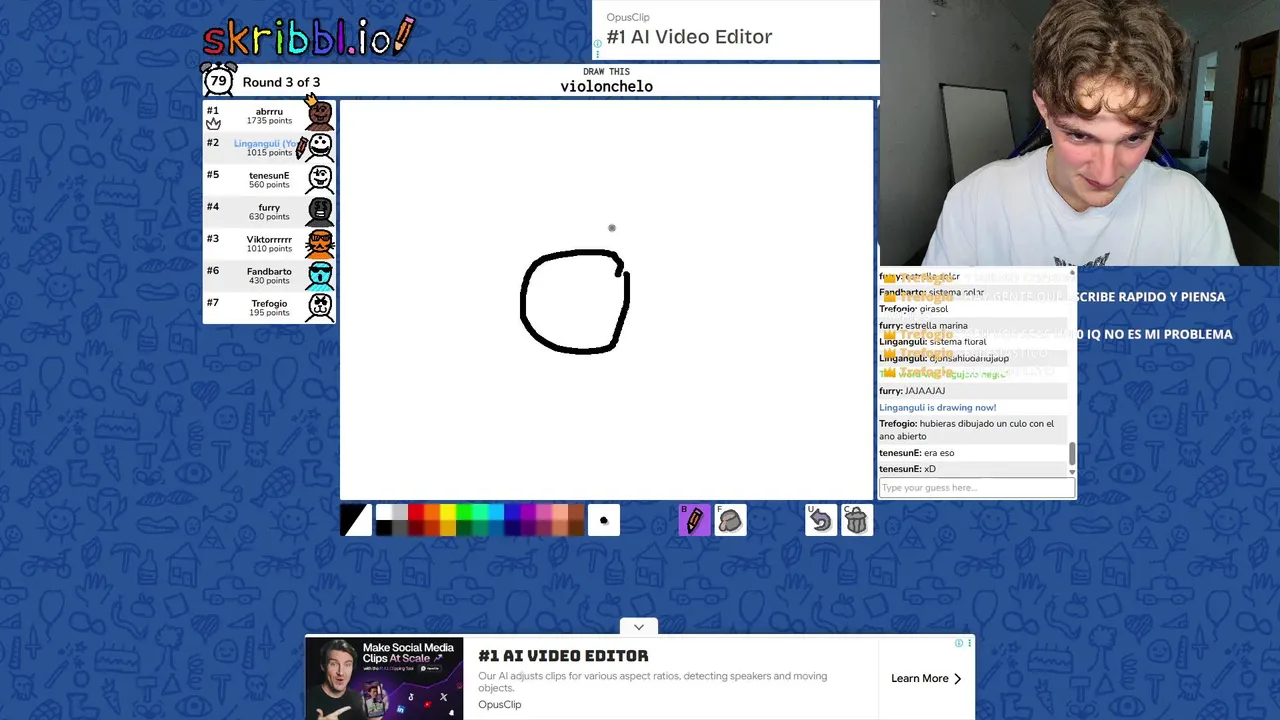Click player name 'furry' in the leaderboard
Image resolution: width=1280 pixels, height=720 pixels.
point(269,208)
